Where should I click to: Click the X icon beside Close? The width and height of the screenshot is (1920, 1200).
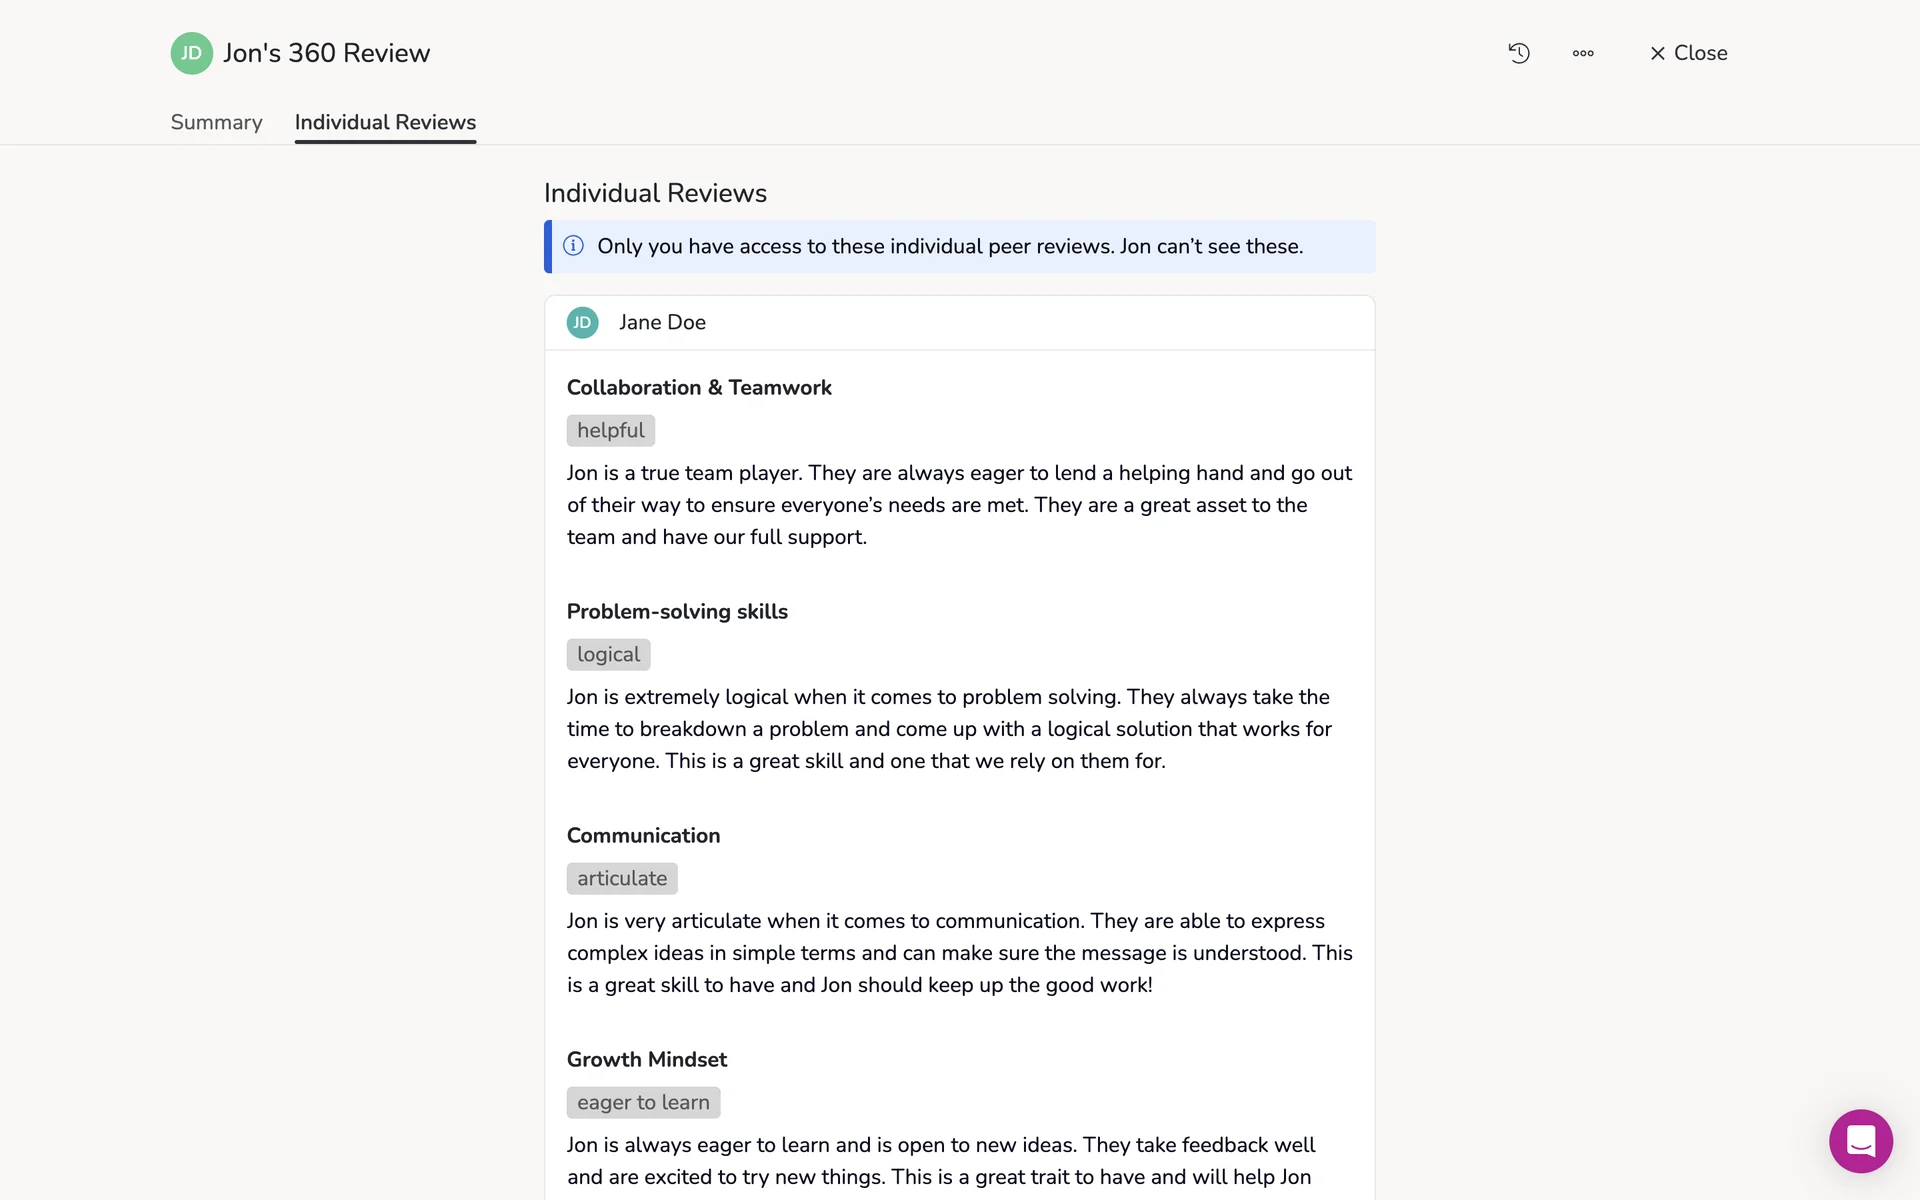(x=1657, y=53)
